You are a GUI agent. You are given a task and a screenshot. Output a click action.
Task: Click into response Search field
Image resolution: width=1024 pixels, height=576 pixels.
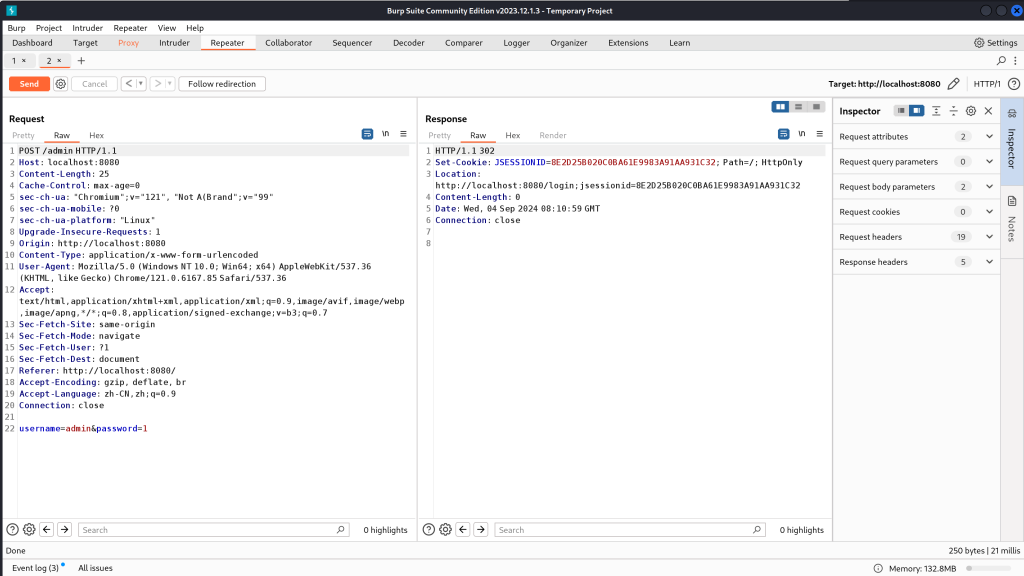pyautogui.click(x=630, y=530)
